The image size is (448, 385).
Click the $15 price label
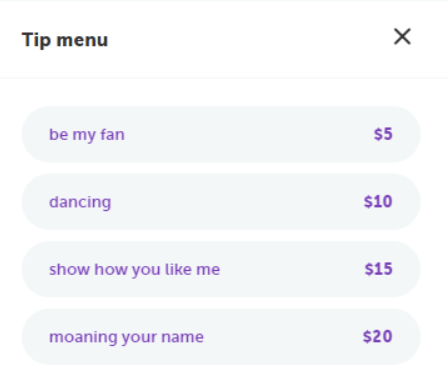click(x=378, y=269)
